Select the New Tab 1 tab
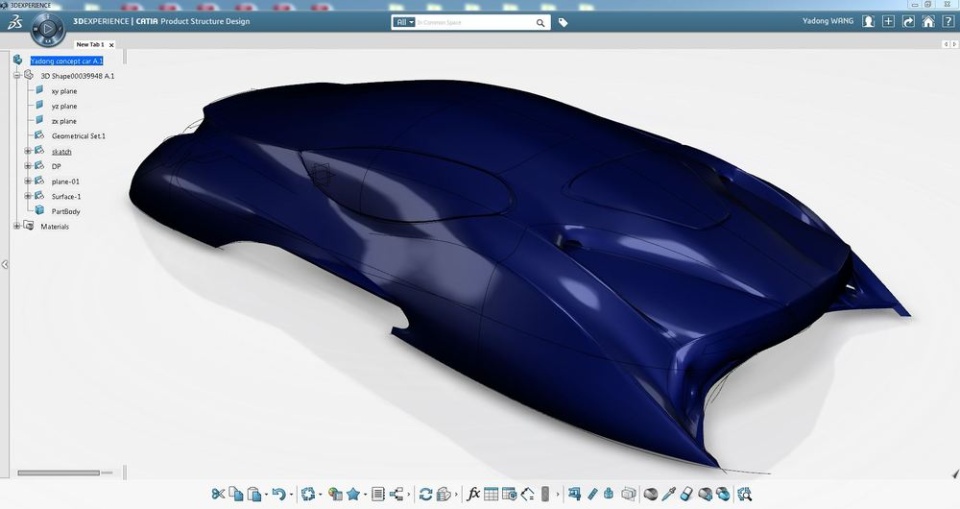 click(90, 45)
